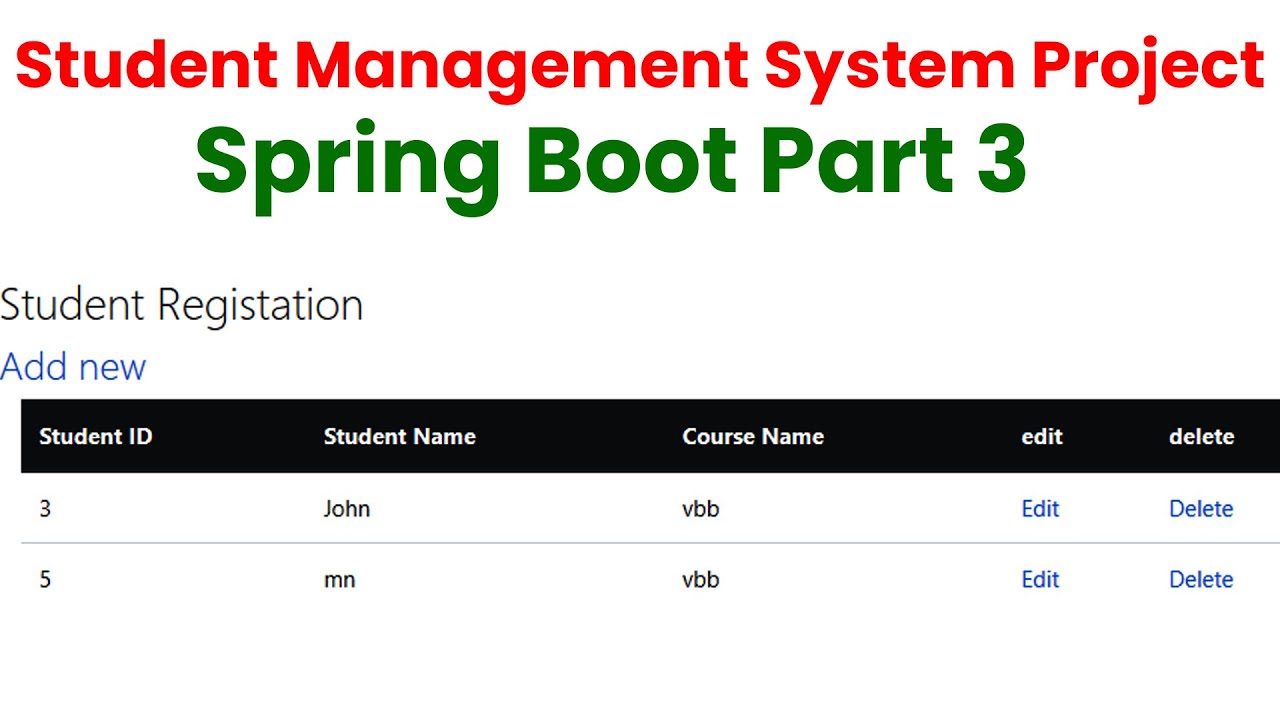The height and width of the screenshot is (720, 1280).
Task: Click the 'Student Name' column header
Action: point(400,437)
